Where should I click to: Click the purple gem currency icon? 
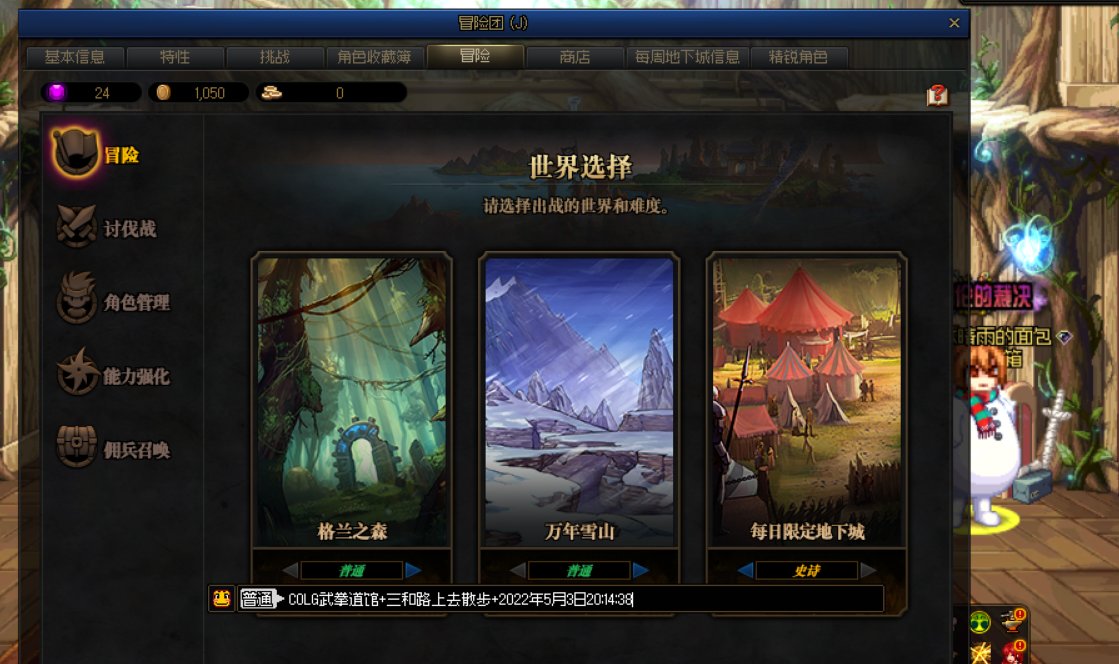click(56, 92)
